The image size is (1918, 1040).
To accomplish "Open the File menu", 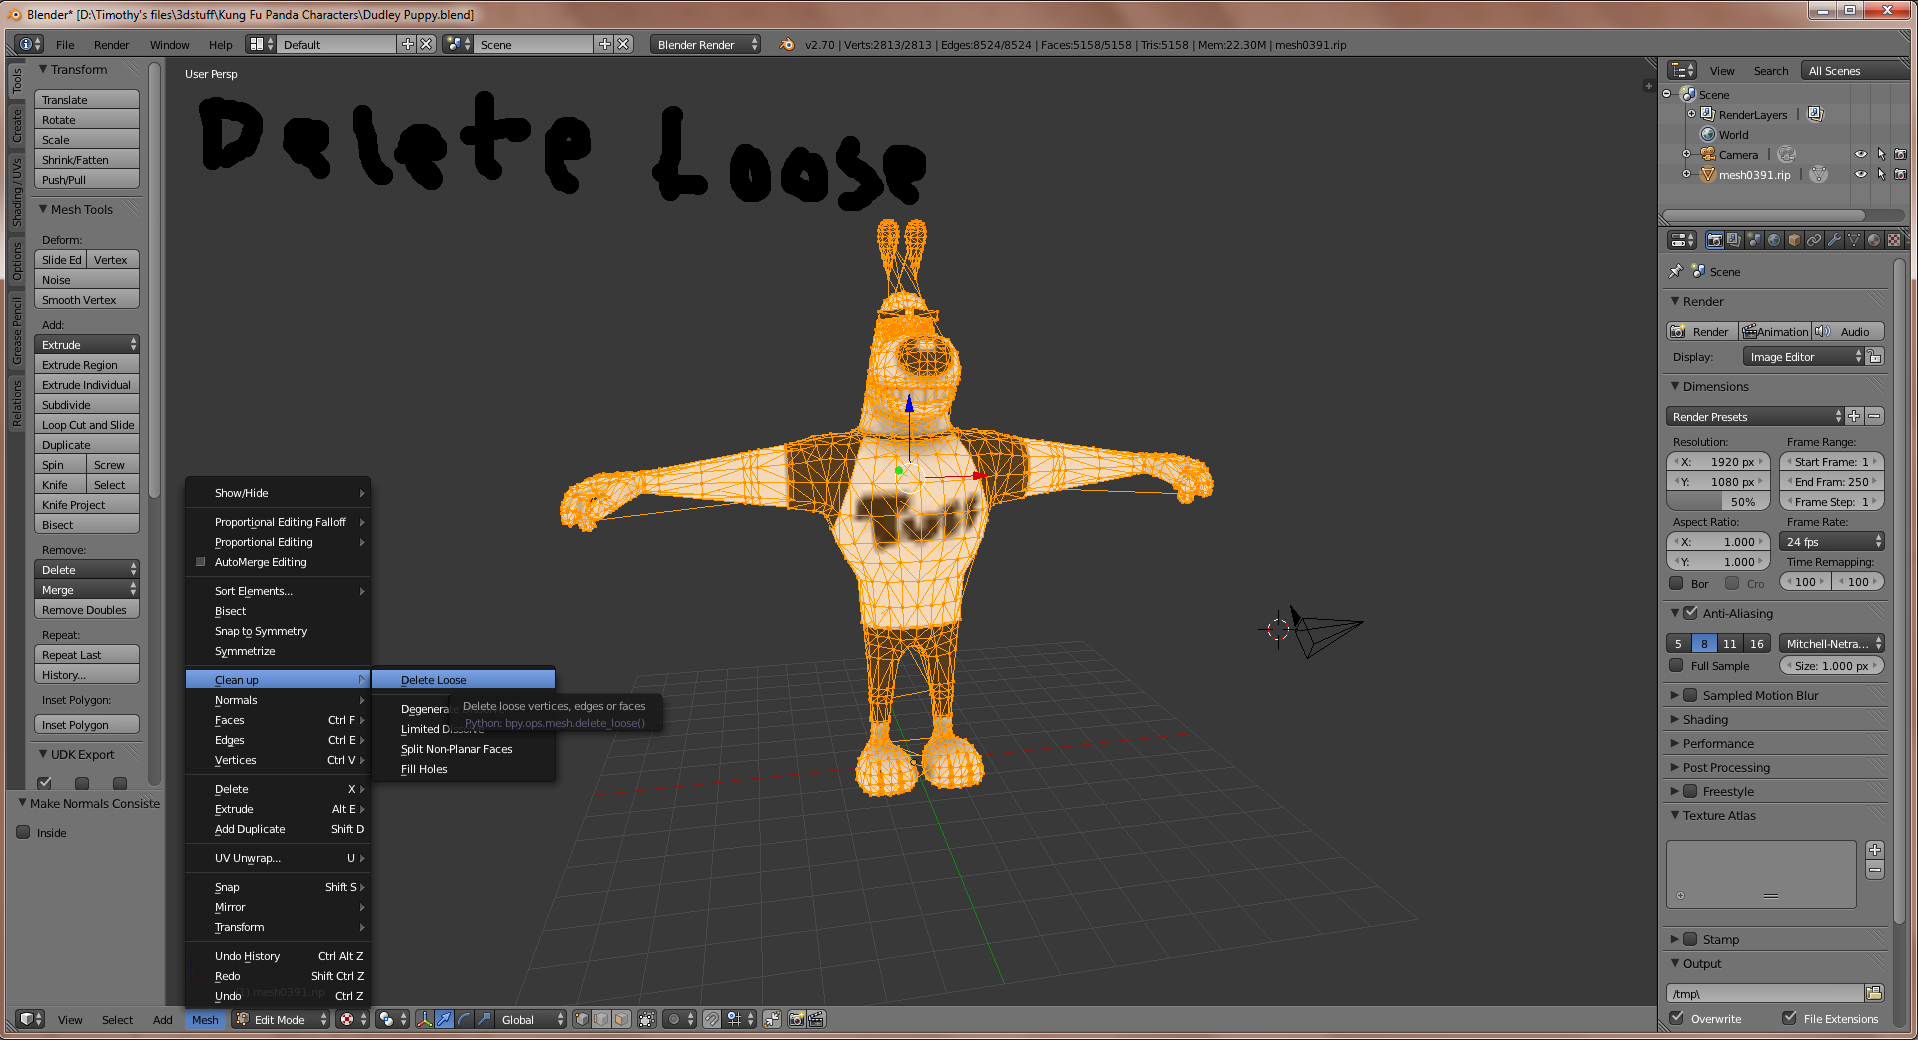I will [65, 45].
